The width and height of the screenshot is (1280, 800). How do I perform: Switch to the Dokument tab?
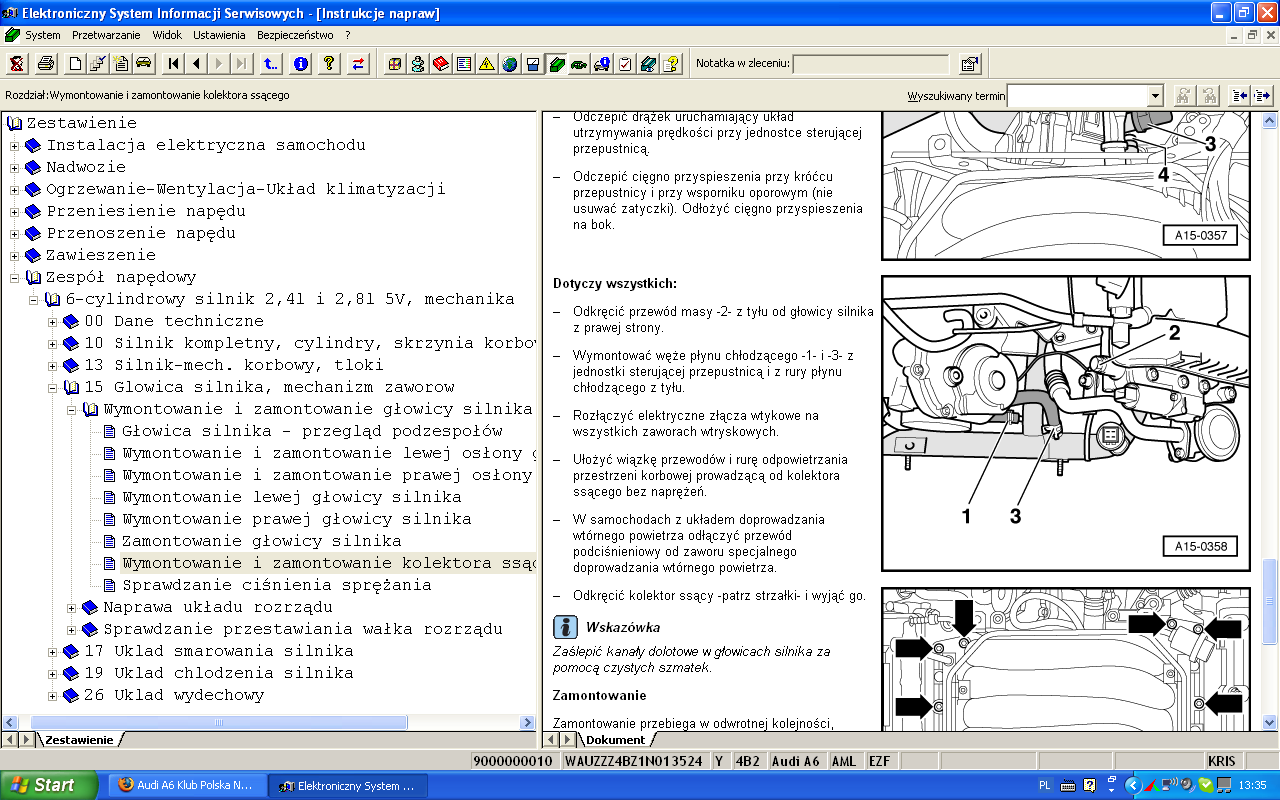click(615, 740)
